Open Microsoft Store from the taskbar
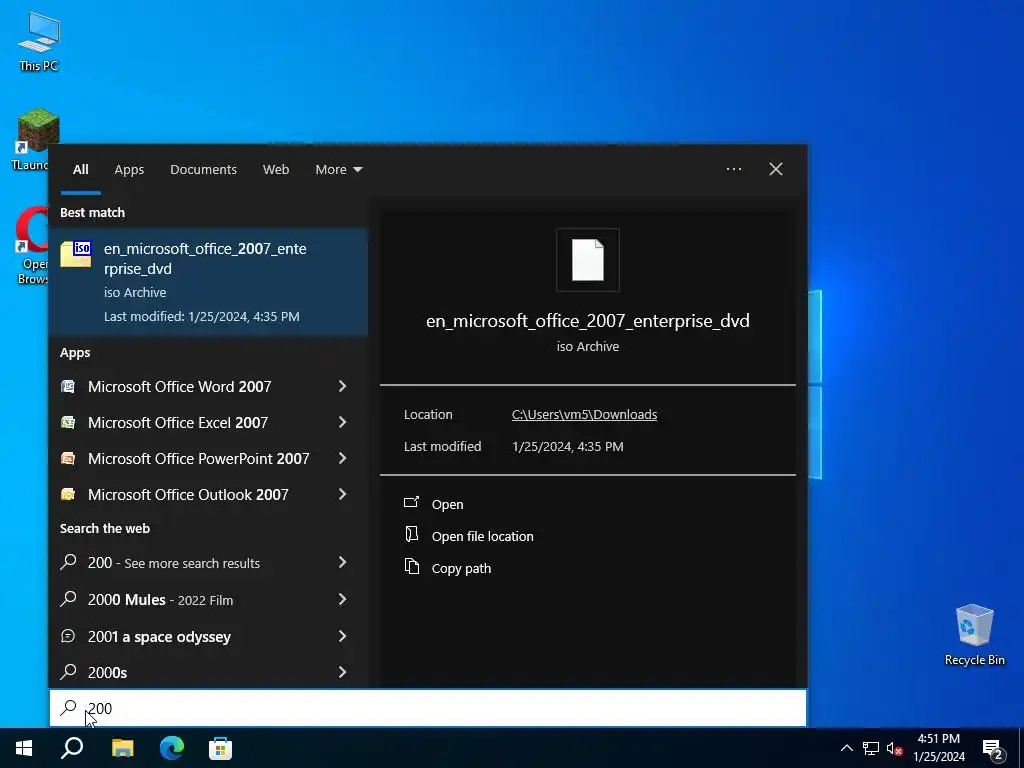 coord(220,748)
